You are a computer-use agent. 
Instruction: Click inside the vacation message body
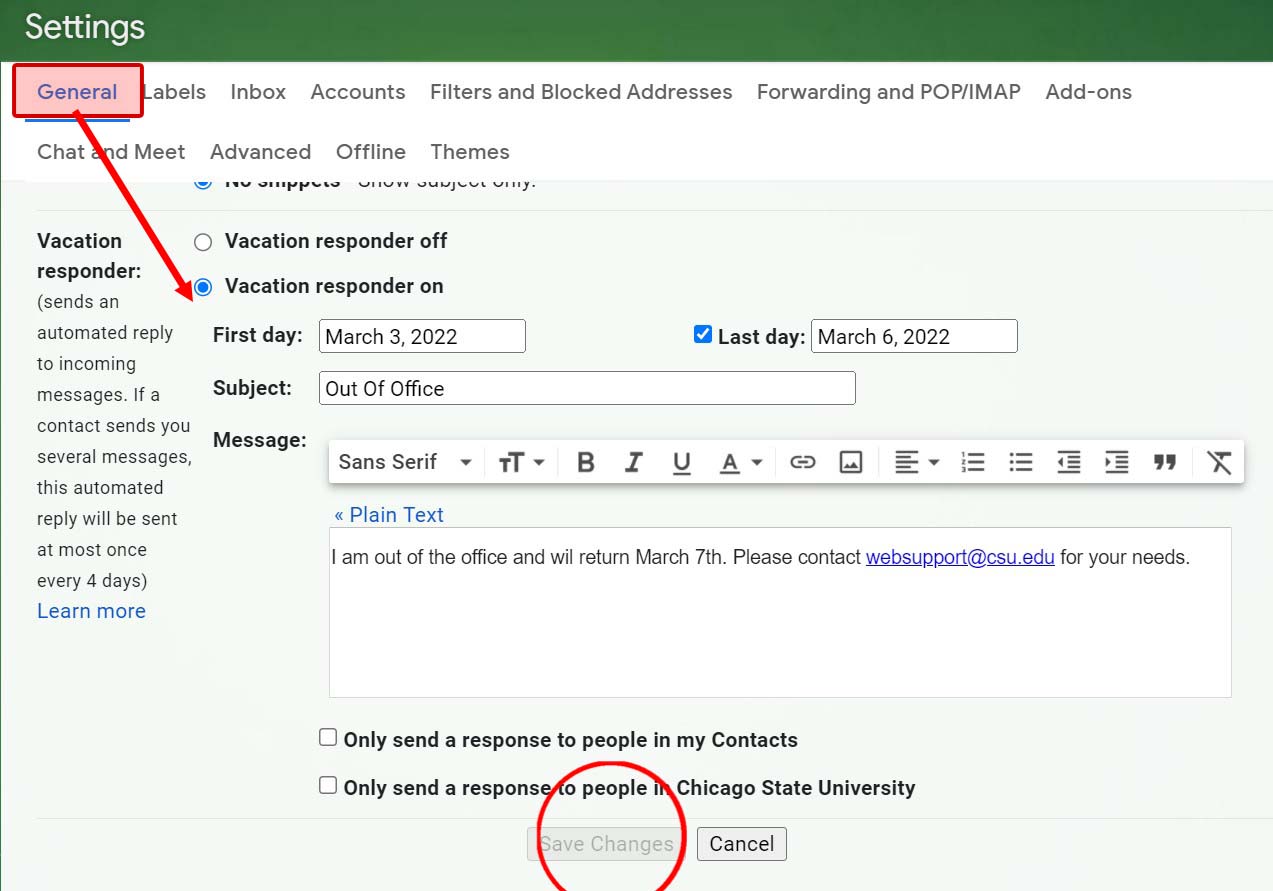coord(780,612)
